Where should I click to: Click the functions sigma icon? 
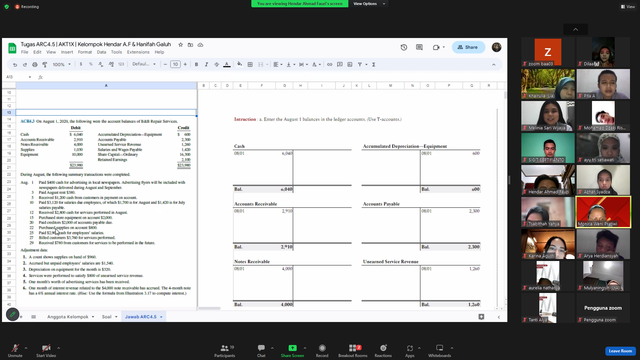tap(373, 64)
